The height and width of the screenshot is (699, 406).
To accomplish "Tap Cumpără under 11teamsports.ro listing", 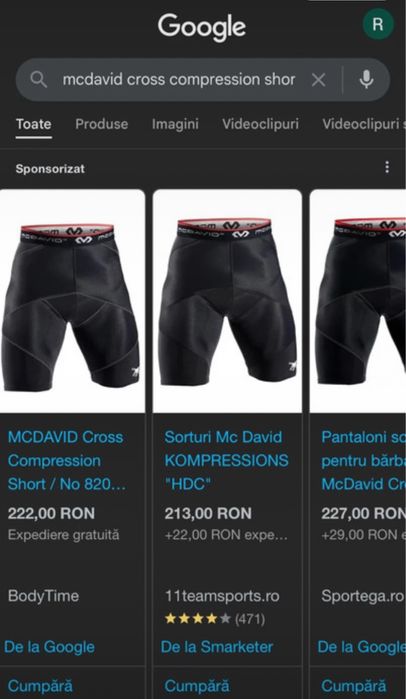I will pos(197,686).
